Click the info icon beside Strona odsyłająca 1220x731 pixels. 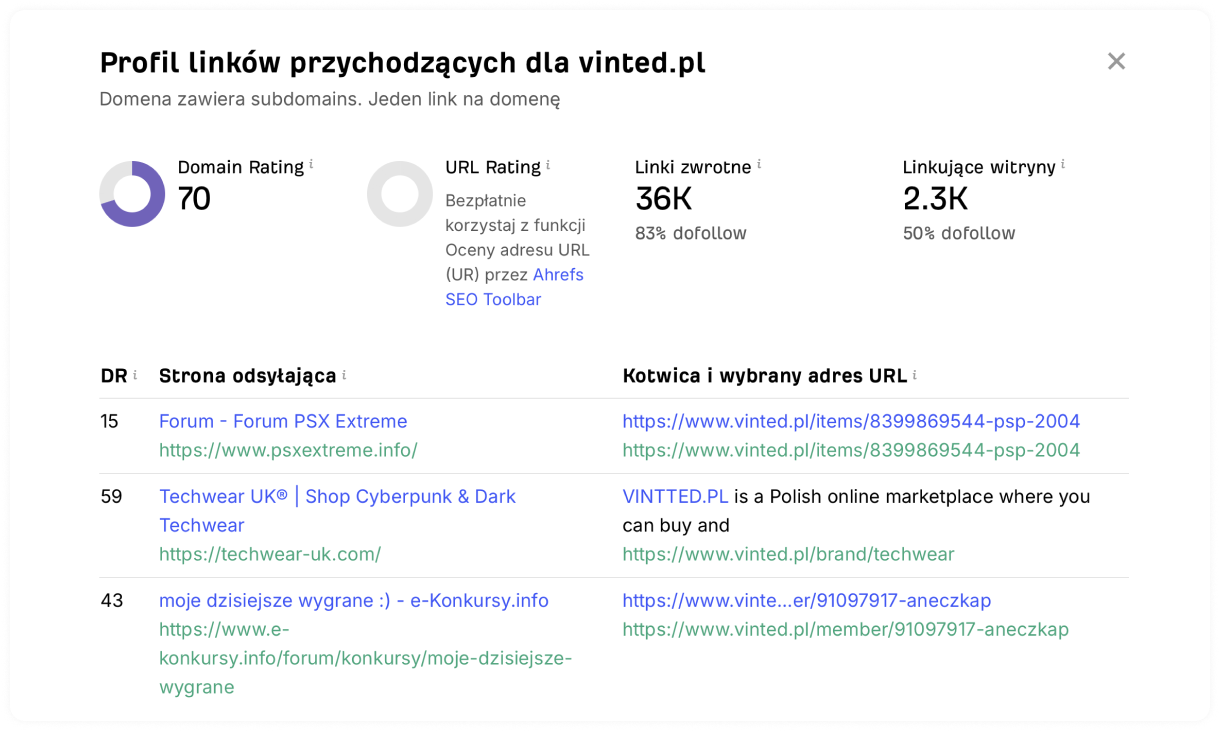click(344, 375)
